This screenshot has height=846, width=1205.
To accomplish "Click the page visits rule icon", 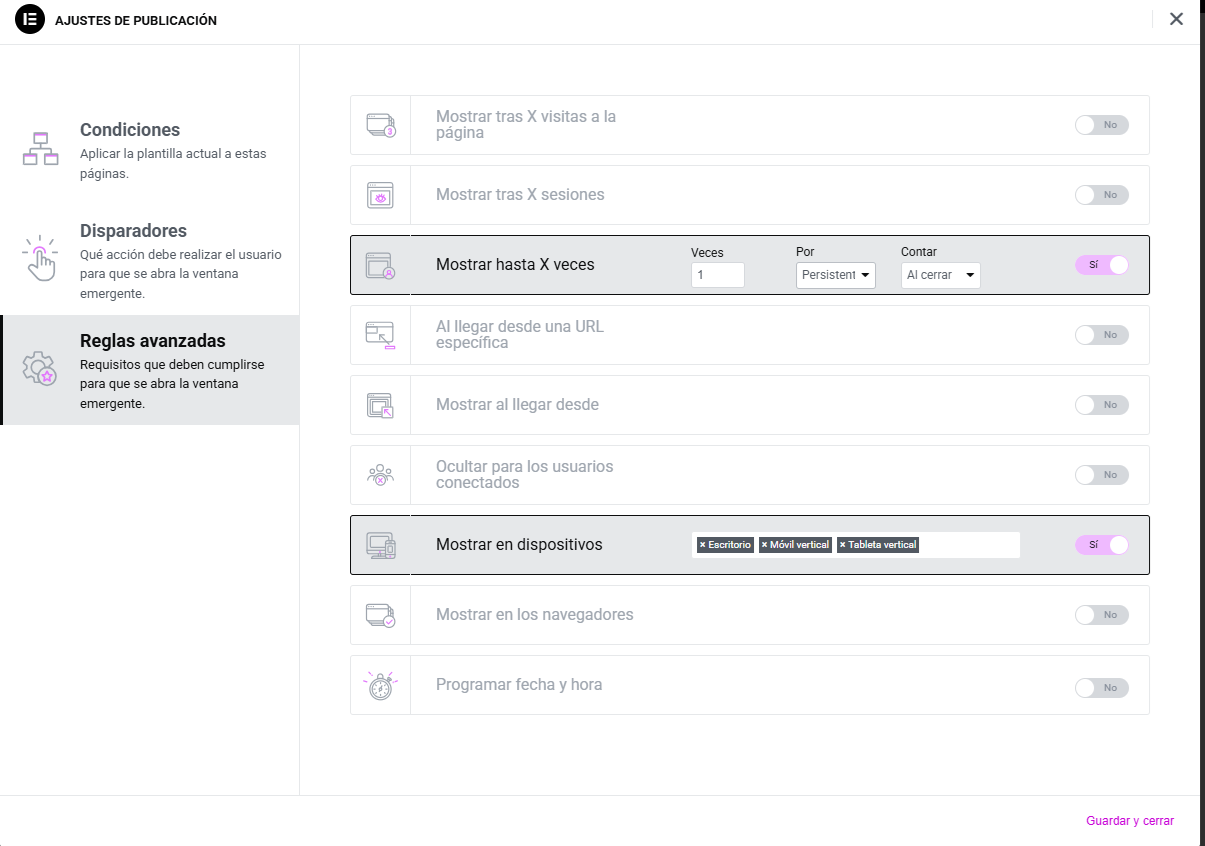I will pos(380,125).
